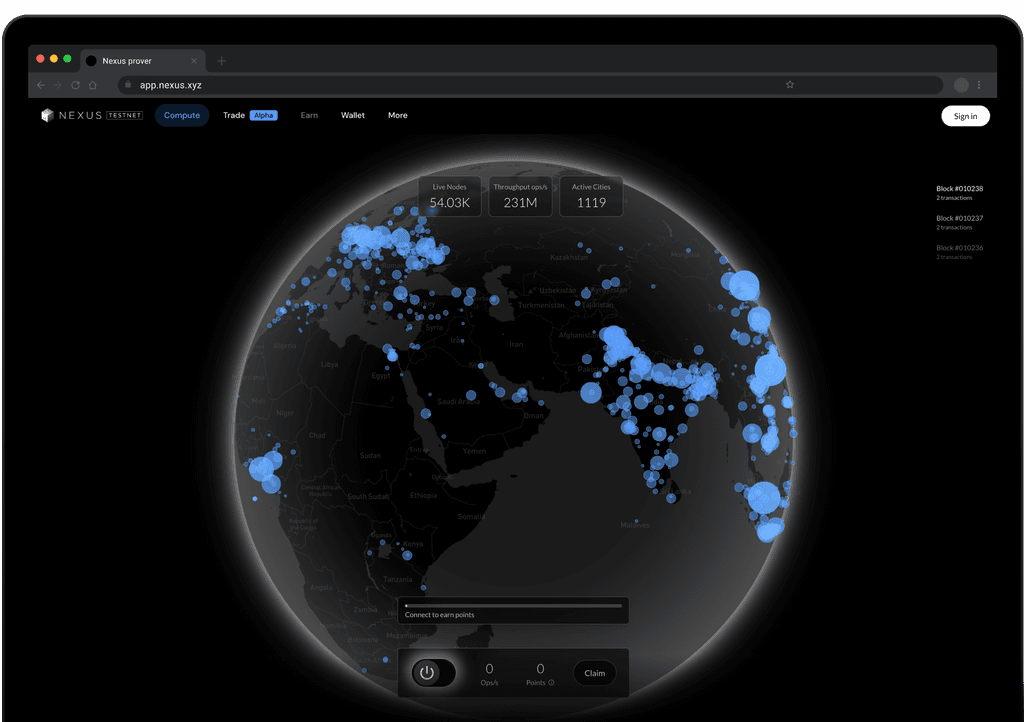
Task: Click the Points info icon
Action: point(549,682)
